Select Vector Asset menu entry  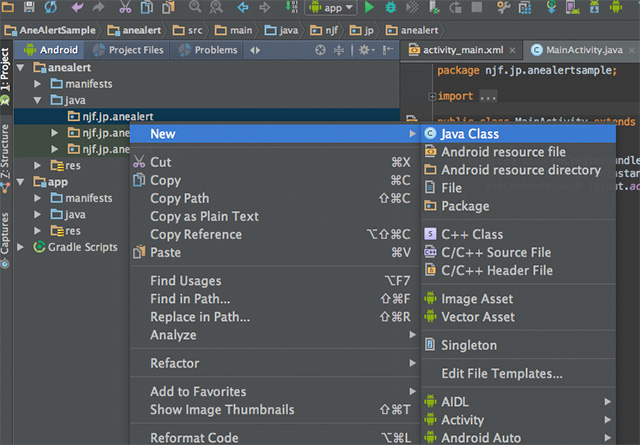point(518,317)
